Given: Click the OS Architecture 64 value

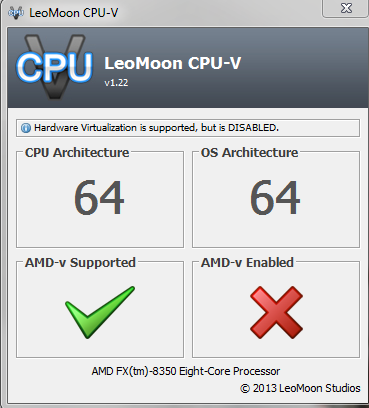Looking at the screenshot, I should pos(275,197).
